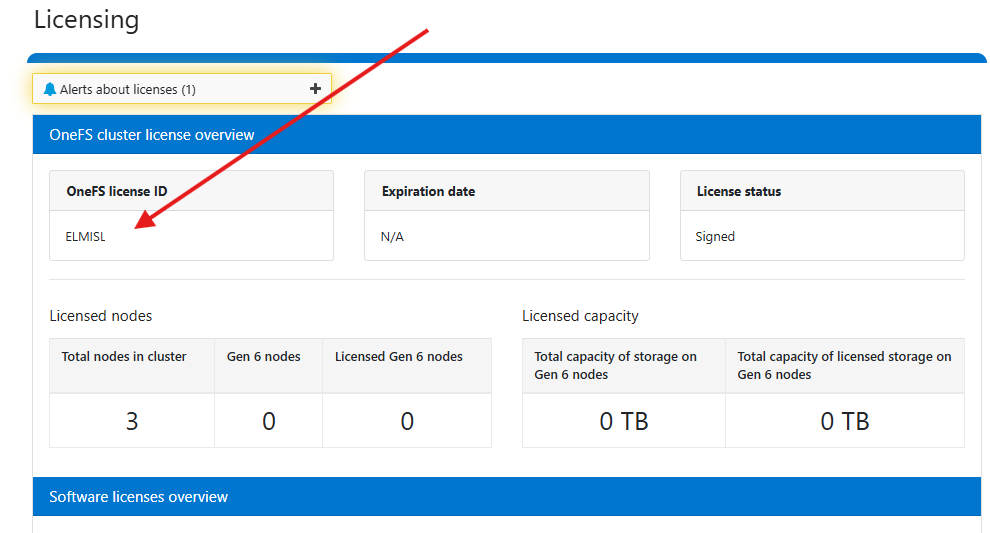The height and width of the screenshot is (533, 990).
Task: Open the "Alerts about licenses (1)" panel label
Action: pyautogui.click(x=127, y=89)
